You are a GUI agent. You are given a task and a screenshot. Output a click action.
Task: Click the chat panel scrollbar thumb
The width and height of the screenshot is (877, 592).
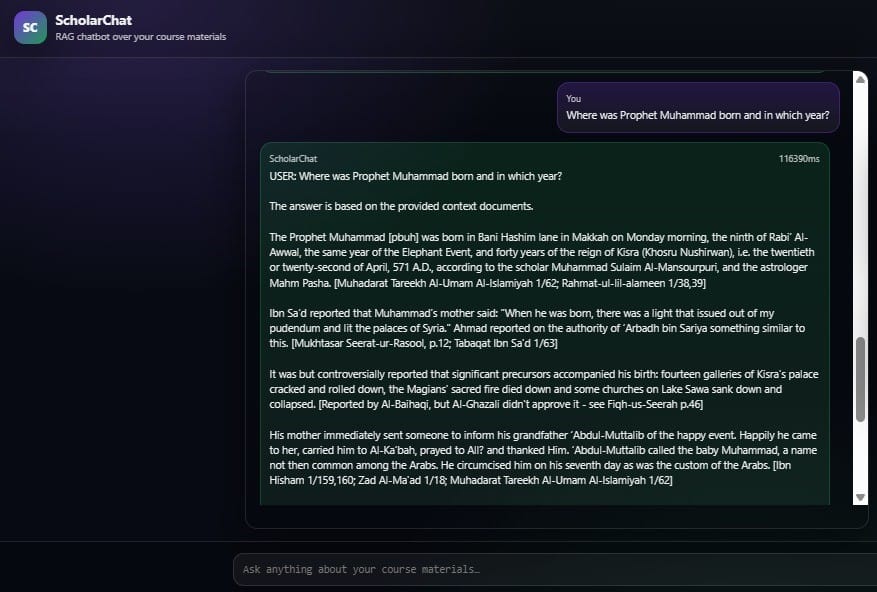[x=860, y=378]
